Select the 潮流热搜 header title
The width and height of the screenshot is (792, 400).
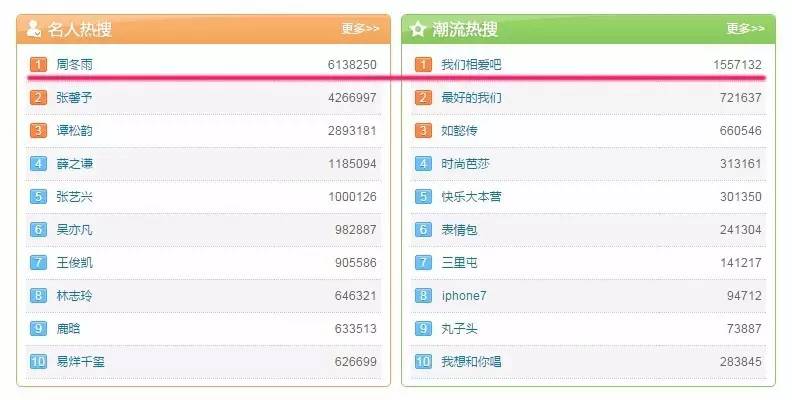pos(465,29)
